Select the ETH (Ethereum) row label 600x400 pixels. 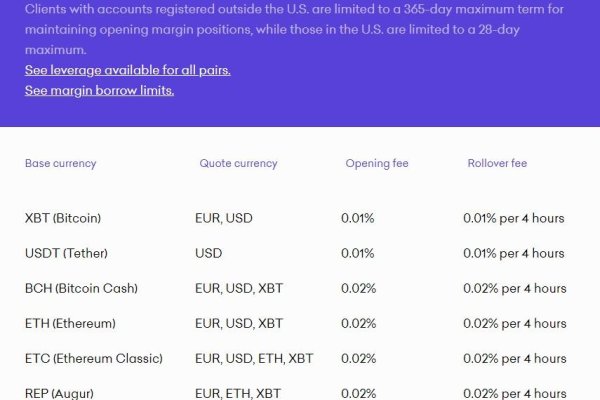70,323
